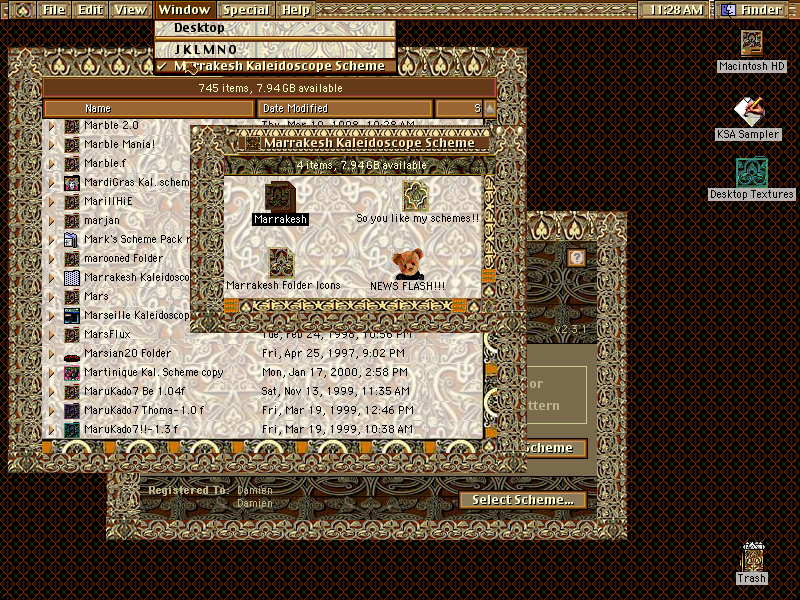Click the MarillHiE row icon

coord(71,202)
